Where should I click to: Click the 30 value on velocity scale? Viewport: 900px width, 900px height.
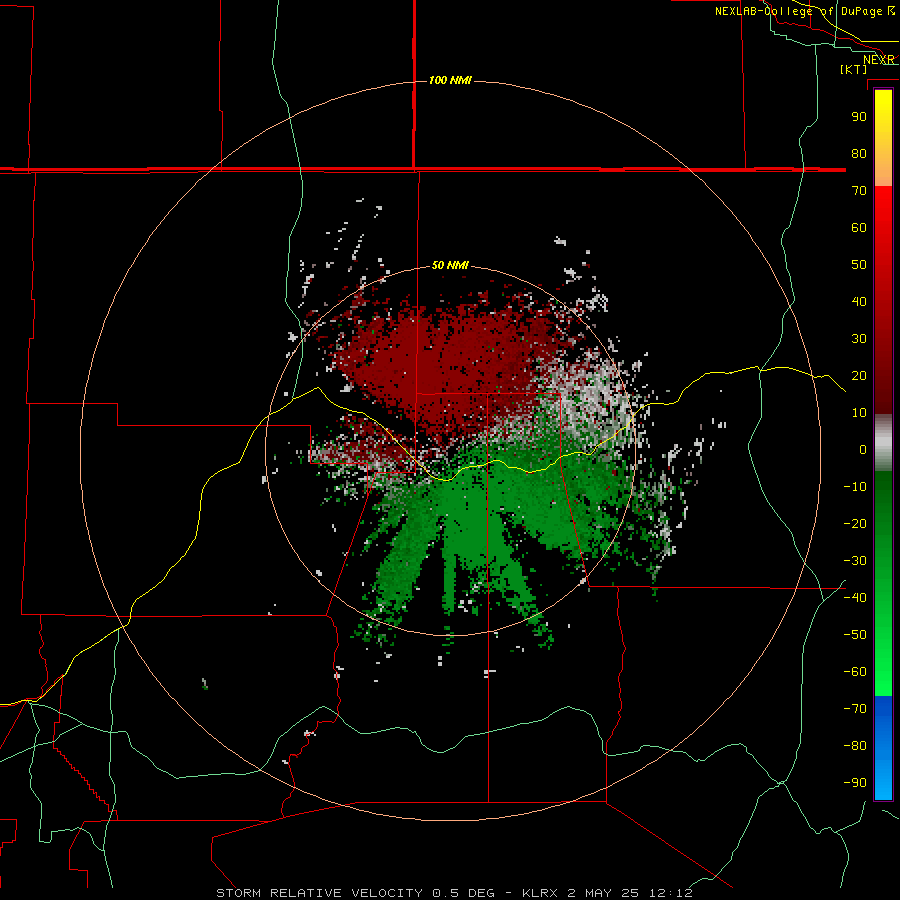[x=859, y=339]
